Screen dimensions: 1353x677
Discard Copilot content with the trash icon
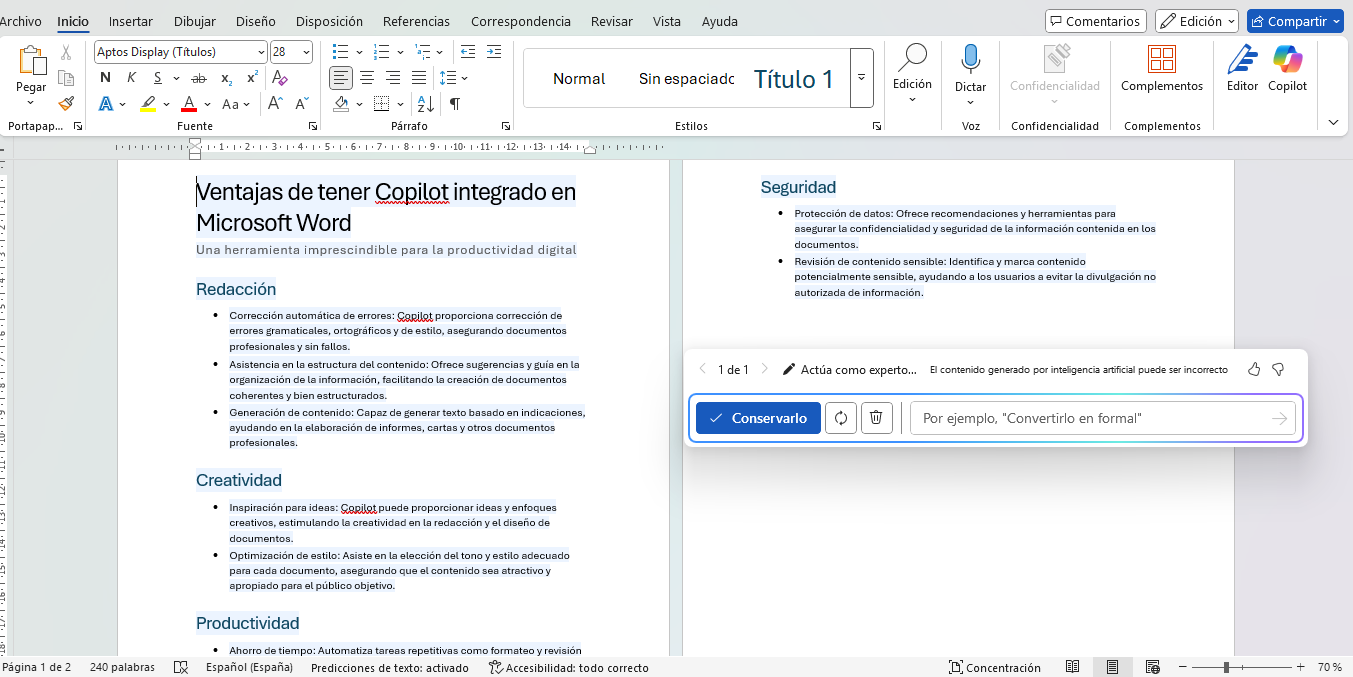coord(876,418)
